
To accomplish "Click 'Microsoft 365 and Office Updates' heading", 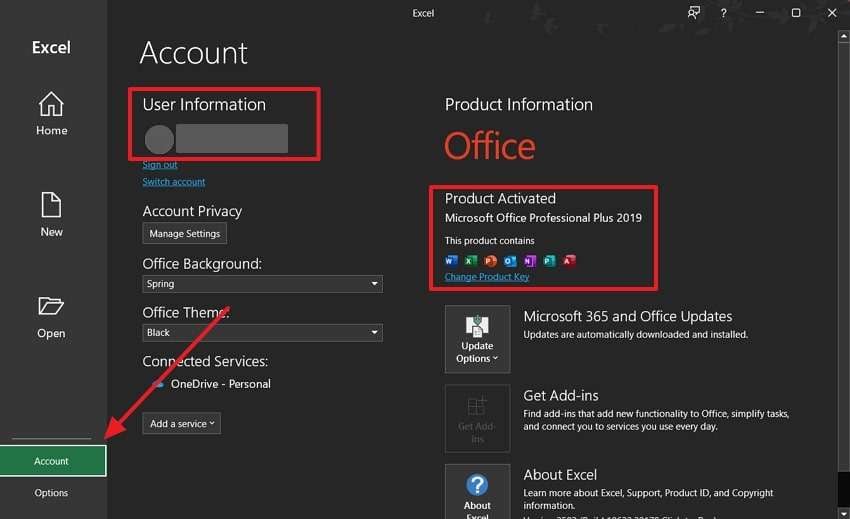I will click(628, 316).
